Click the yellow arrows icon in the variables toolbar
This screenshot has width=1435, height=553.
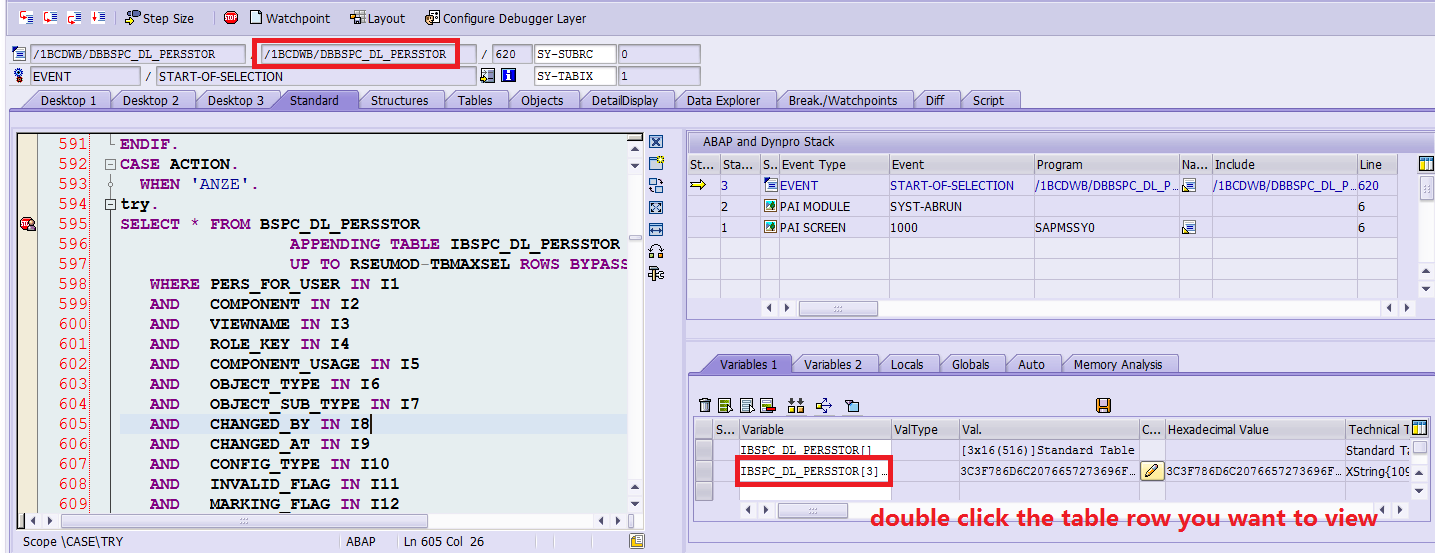coord(824,405)
